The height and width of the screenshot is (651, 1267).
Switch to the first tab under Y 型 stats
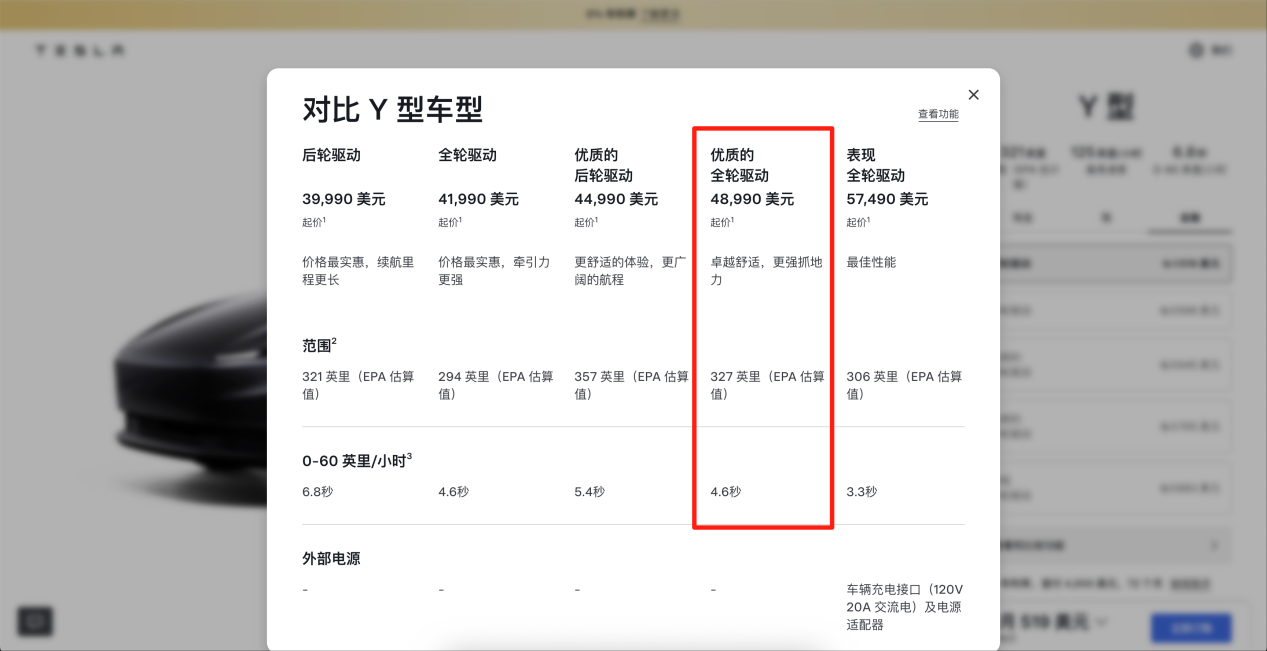click(1023, 217)
